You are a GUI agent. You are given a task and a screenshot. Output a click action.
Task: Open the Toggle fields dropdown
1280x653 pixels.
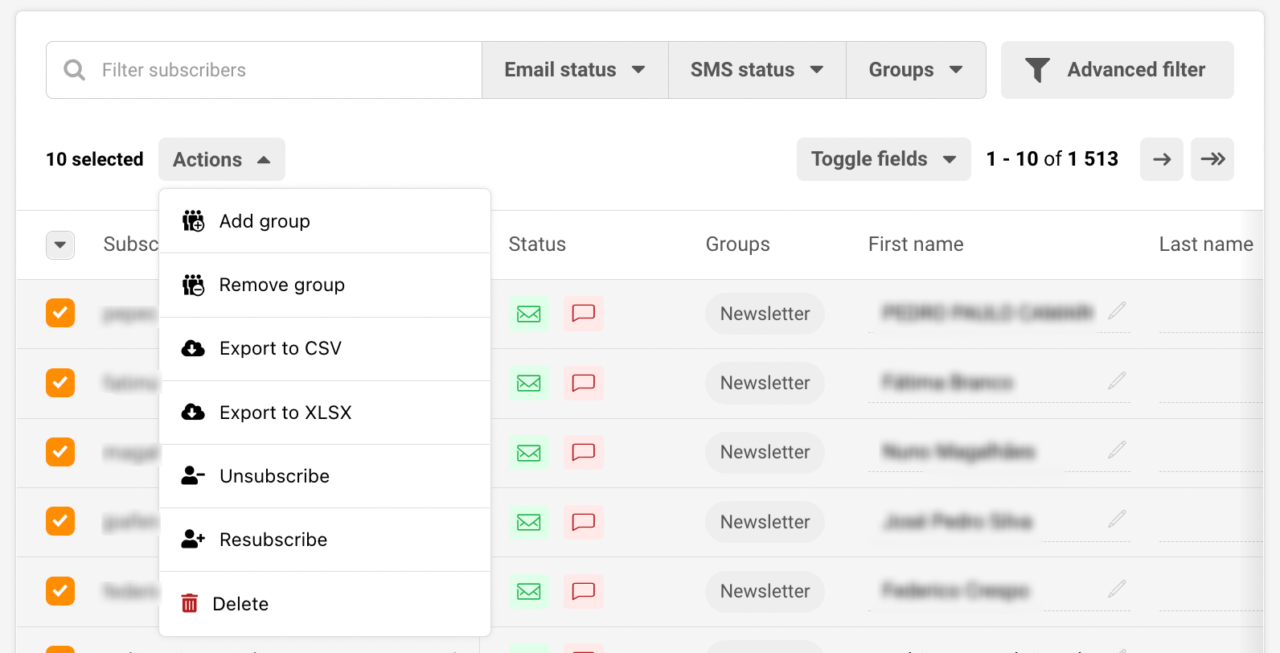pyautogui.click(x=883, y=159)
